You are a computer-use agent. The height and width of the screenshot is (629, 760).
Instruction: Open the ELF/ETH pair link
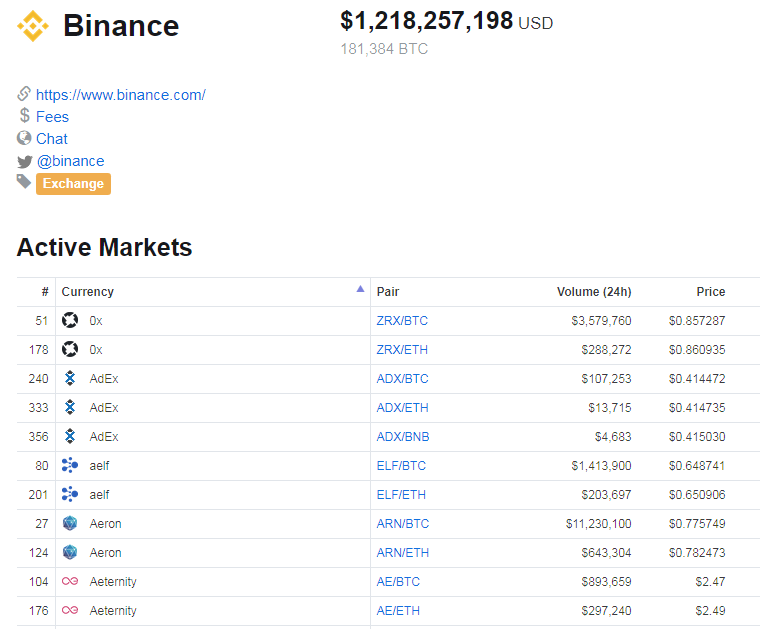[401, 495]
